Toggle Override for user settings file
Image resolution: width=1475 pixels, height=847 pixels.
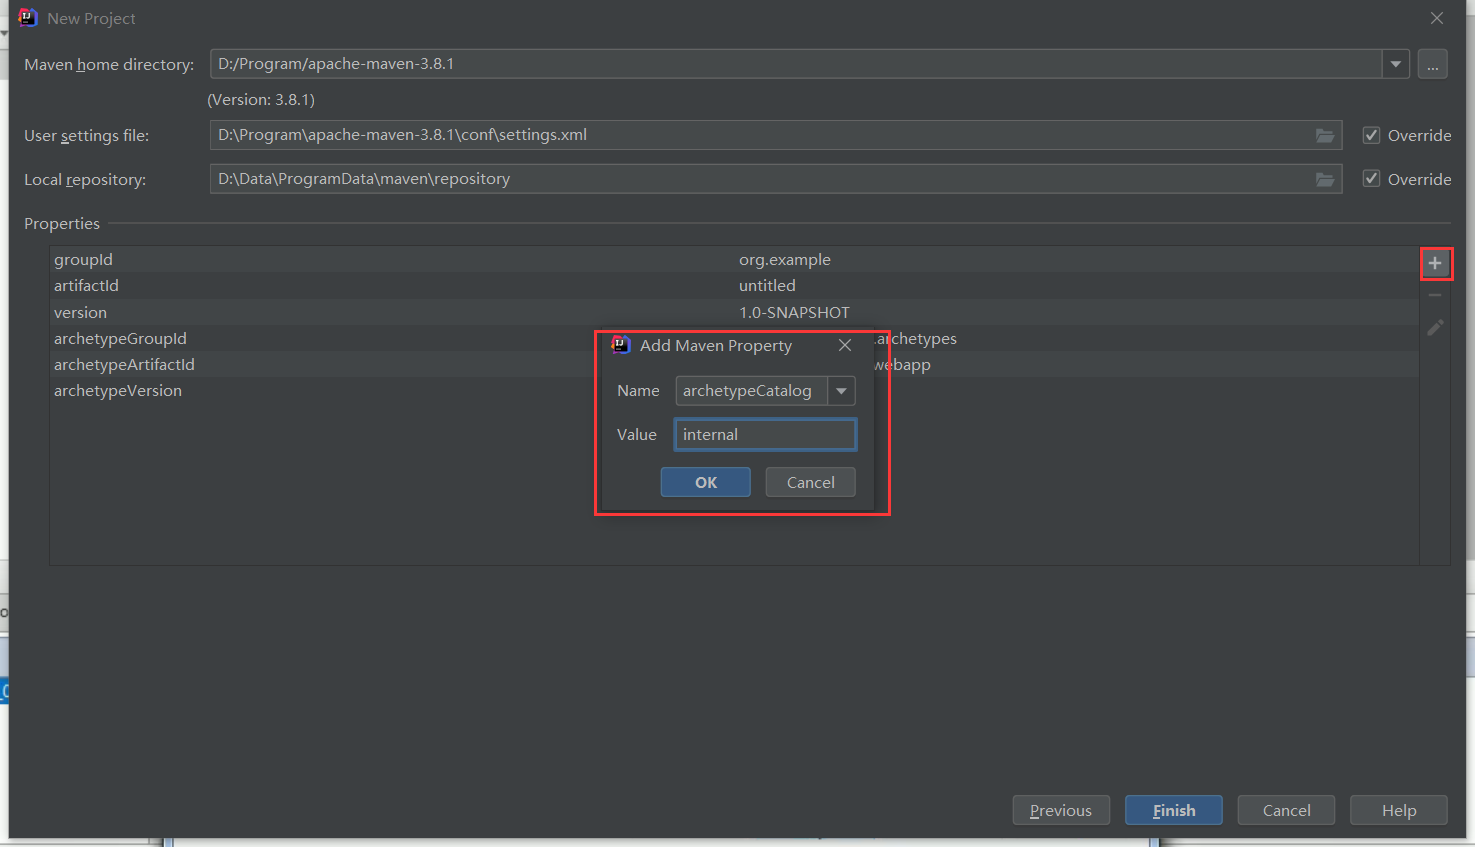[x=1372, y=135]
